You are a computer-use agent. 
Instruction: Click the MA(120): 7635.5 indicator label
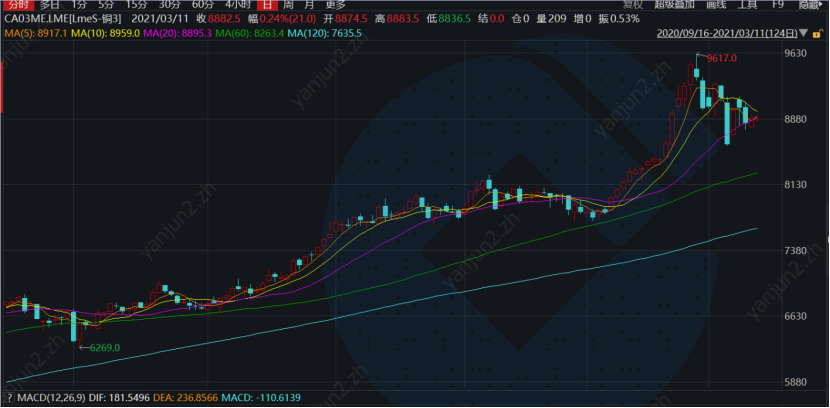pos(325,33)
